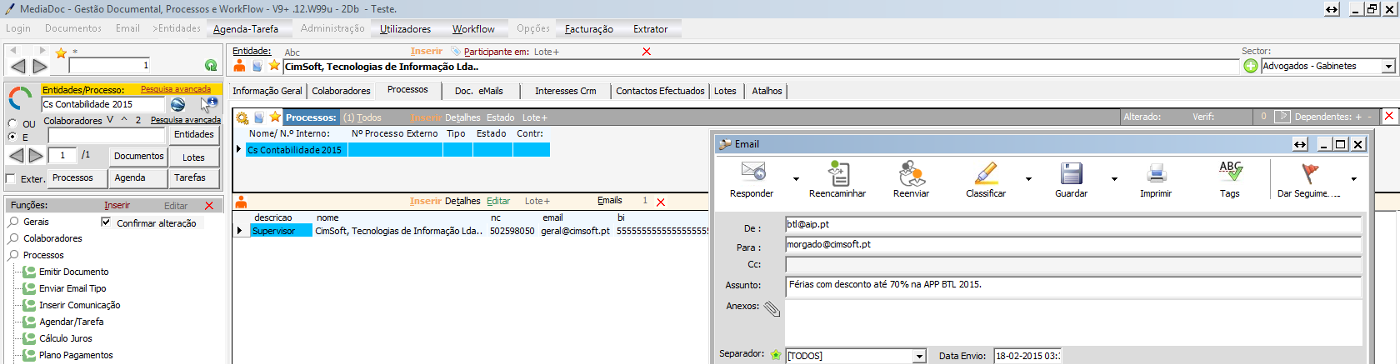This screenshot has width=1400, height=364.
Task: Click the Tags spellcheck icon
Action: point(1230,171)
